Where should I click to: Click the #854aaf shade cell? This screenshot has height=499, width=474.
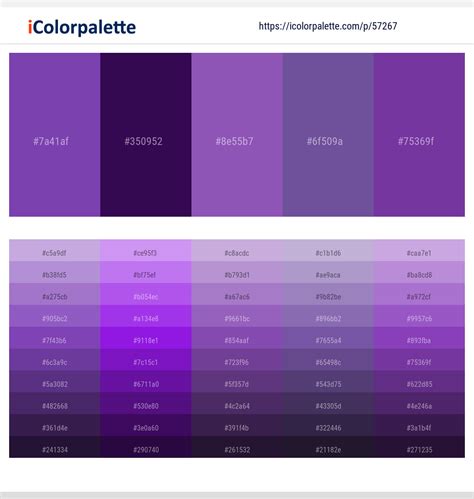(237, 338)
